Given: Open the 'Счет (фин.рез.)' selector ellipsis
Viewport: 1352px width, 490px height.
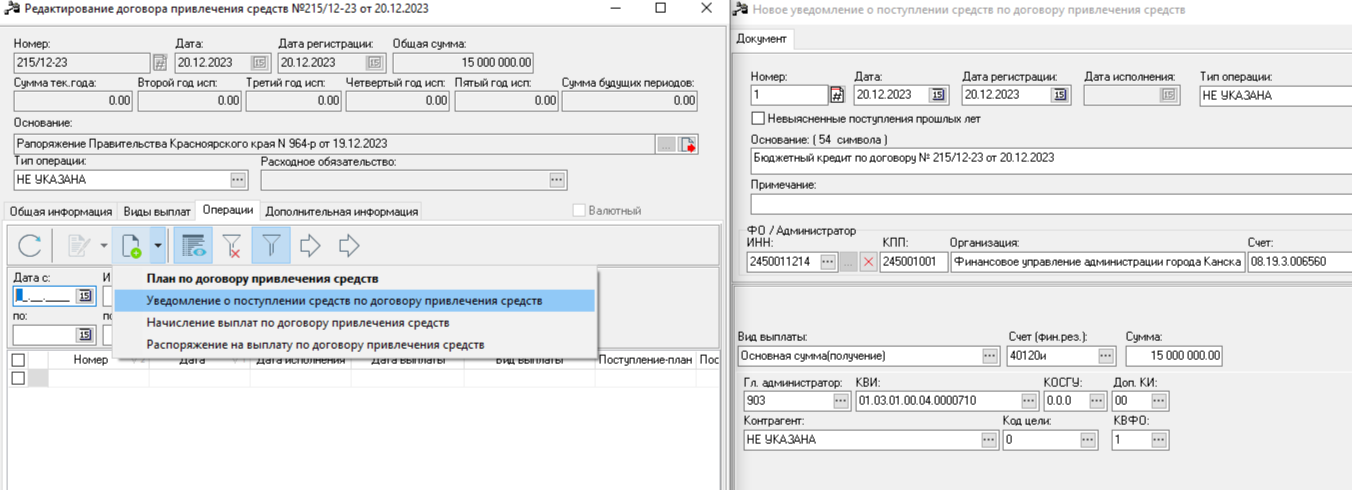Looking at the screenshot, I should tap(1106, 356).
